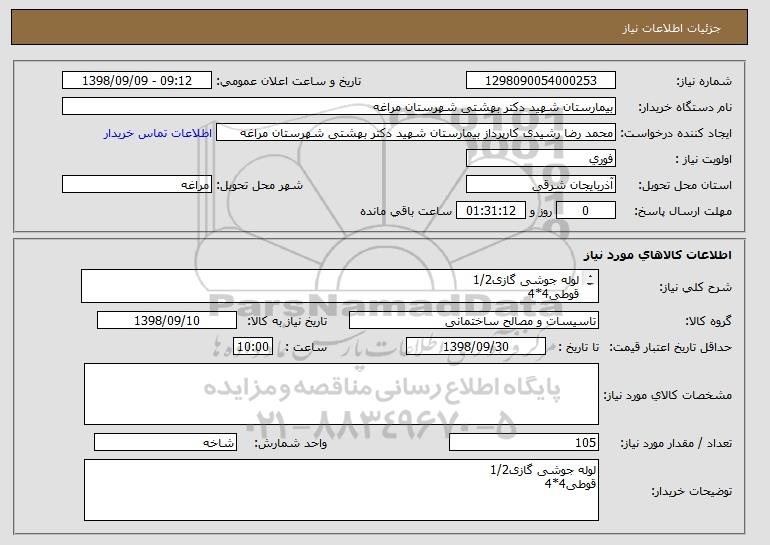Click the توضیحات خریدار text area
This screenshot has height=545, width=770.
tap(341, 490)
